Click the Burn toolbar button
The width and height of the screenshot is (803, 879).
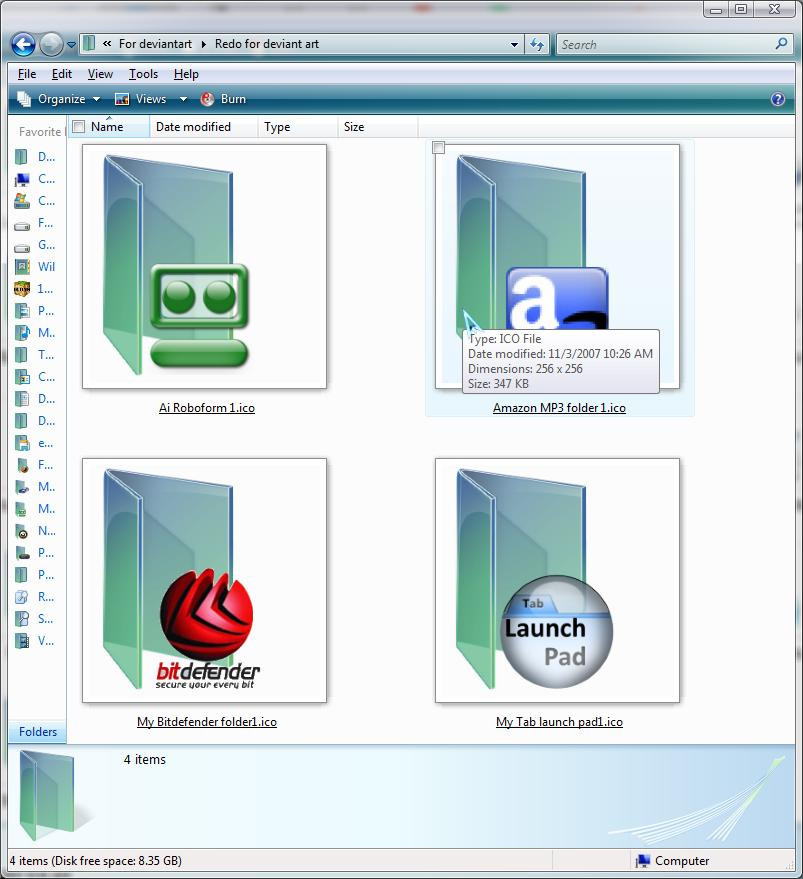click(x=223, y=99)
